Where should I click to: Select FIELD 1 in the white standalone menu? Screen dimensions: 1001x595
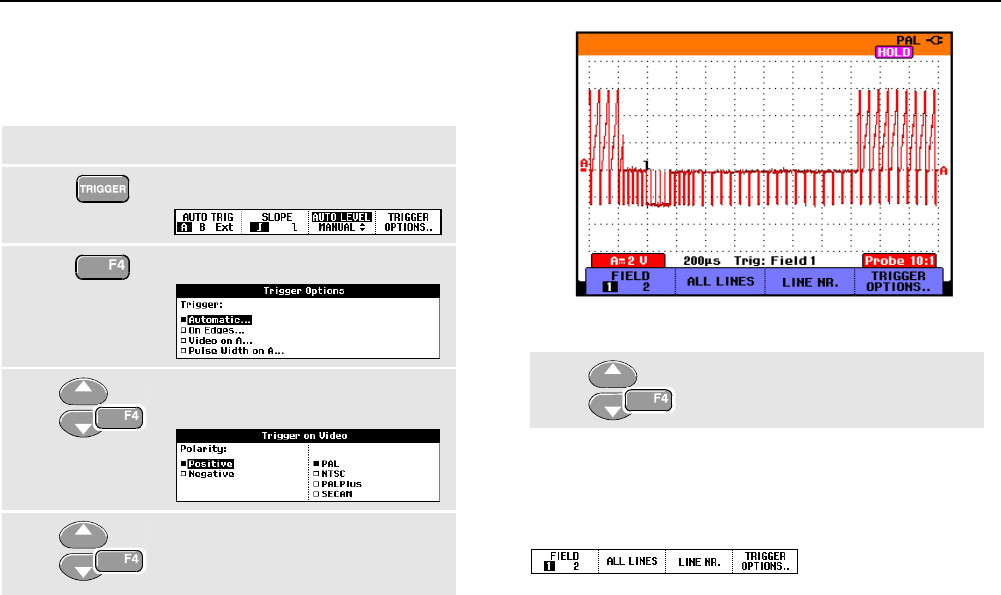[550, 566]
